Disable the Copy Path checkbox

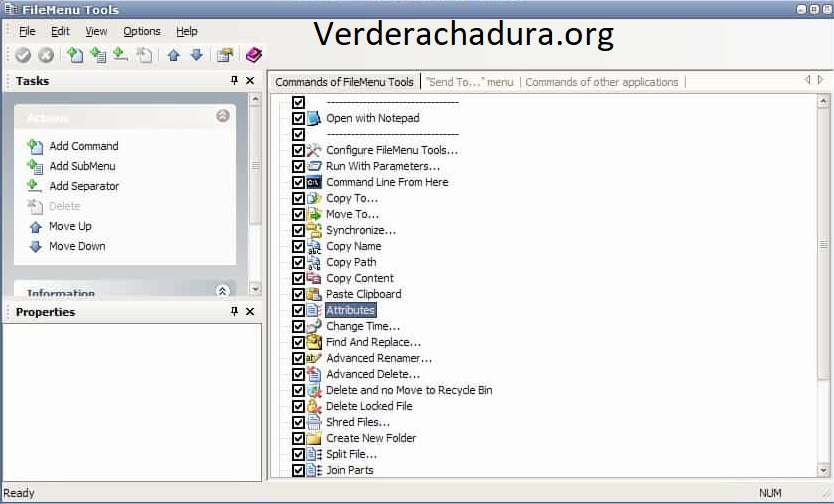click(x=298, y=262)
